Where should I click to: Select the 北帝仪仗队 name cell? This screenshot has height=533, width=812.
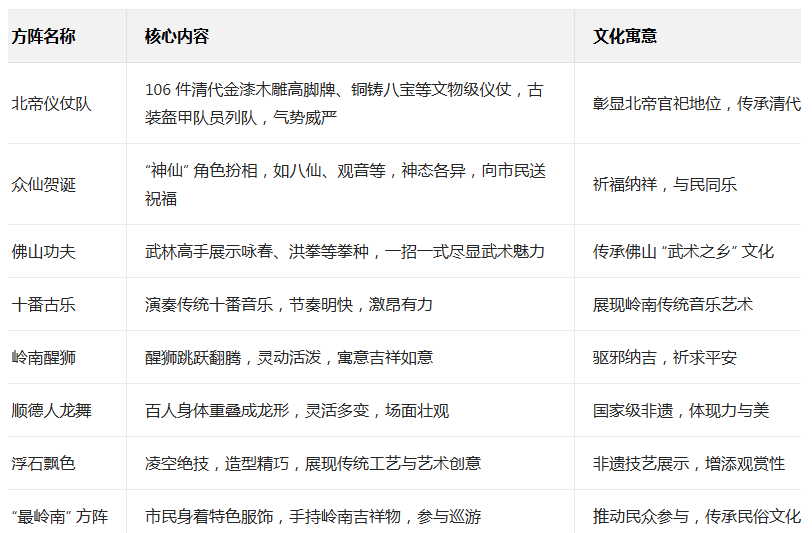51,103
